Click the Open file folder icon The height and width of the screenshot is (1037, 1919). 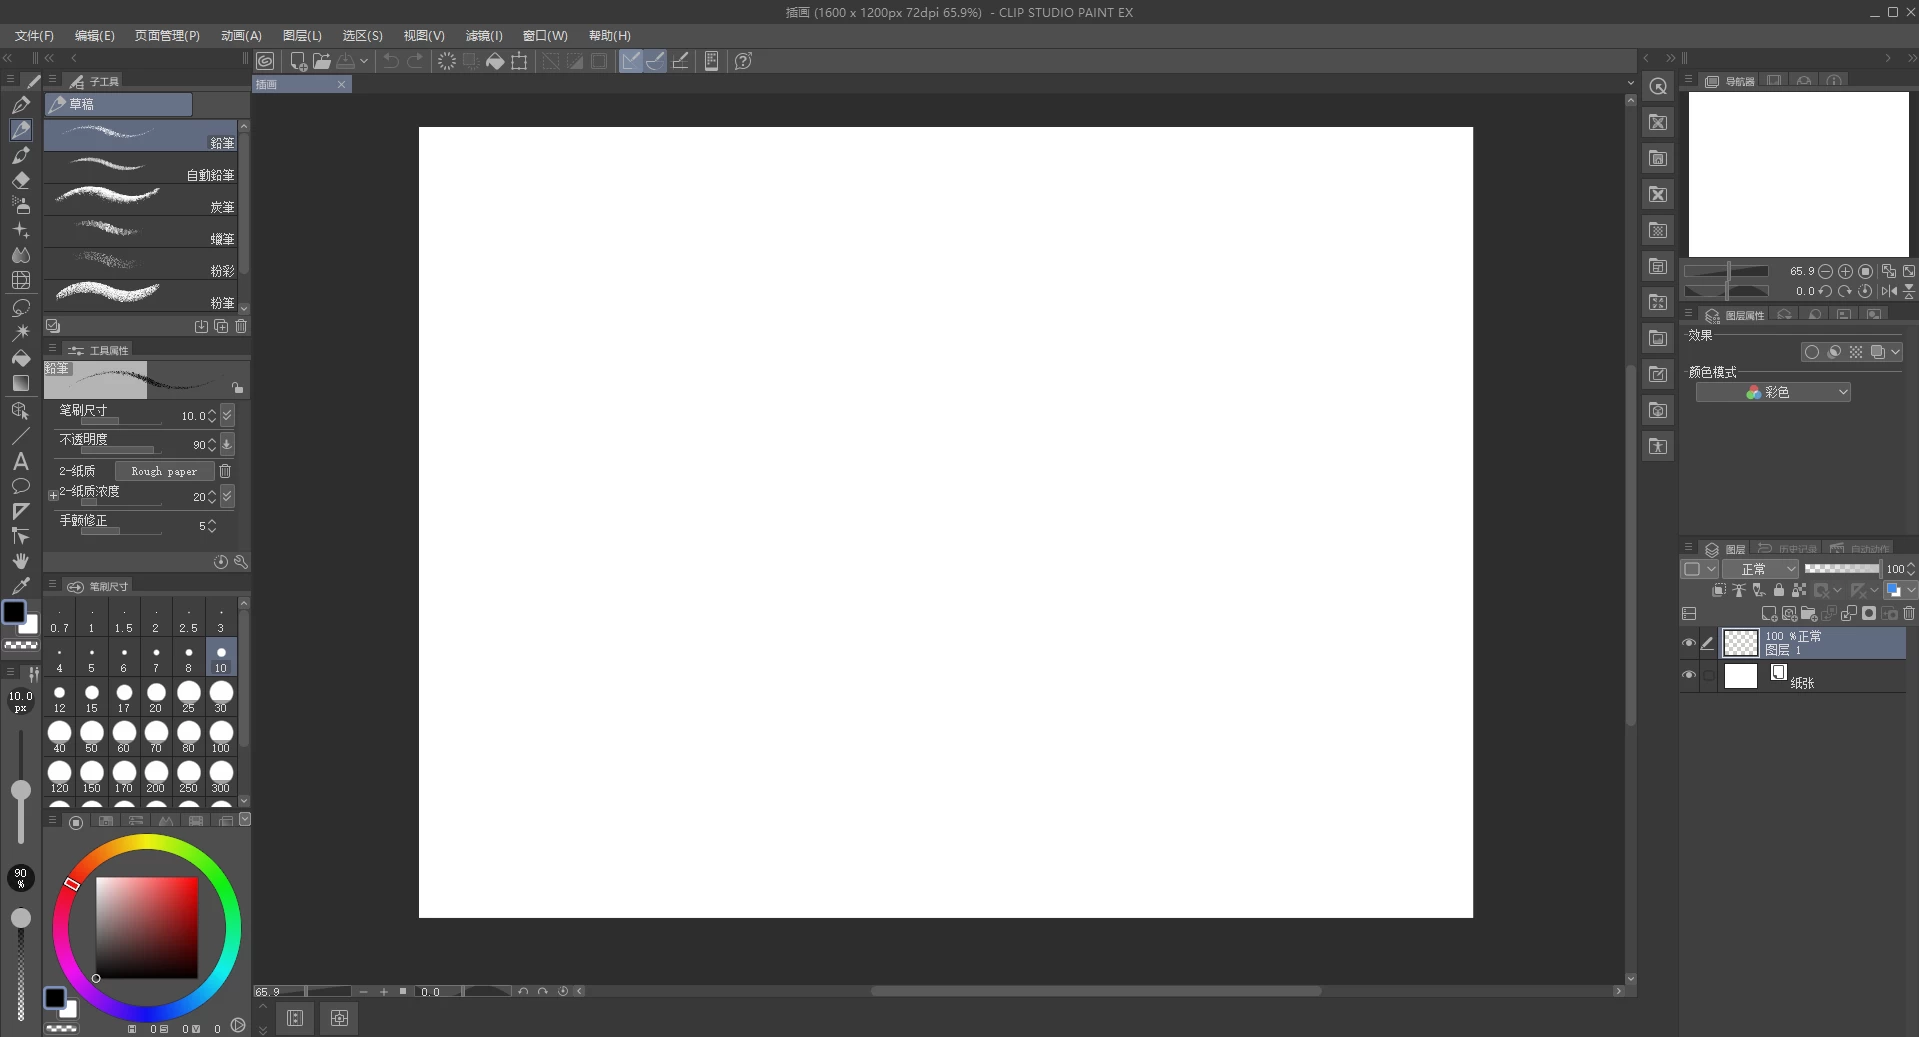pyautogui.click(x=321, y=61)
